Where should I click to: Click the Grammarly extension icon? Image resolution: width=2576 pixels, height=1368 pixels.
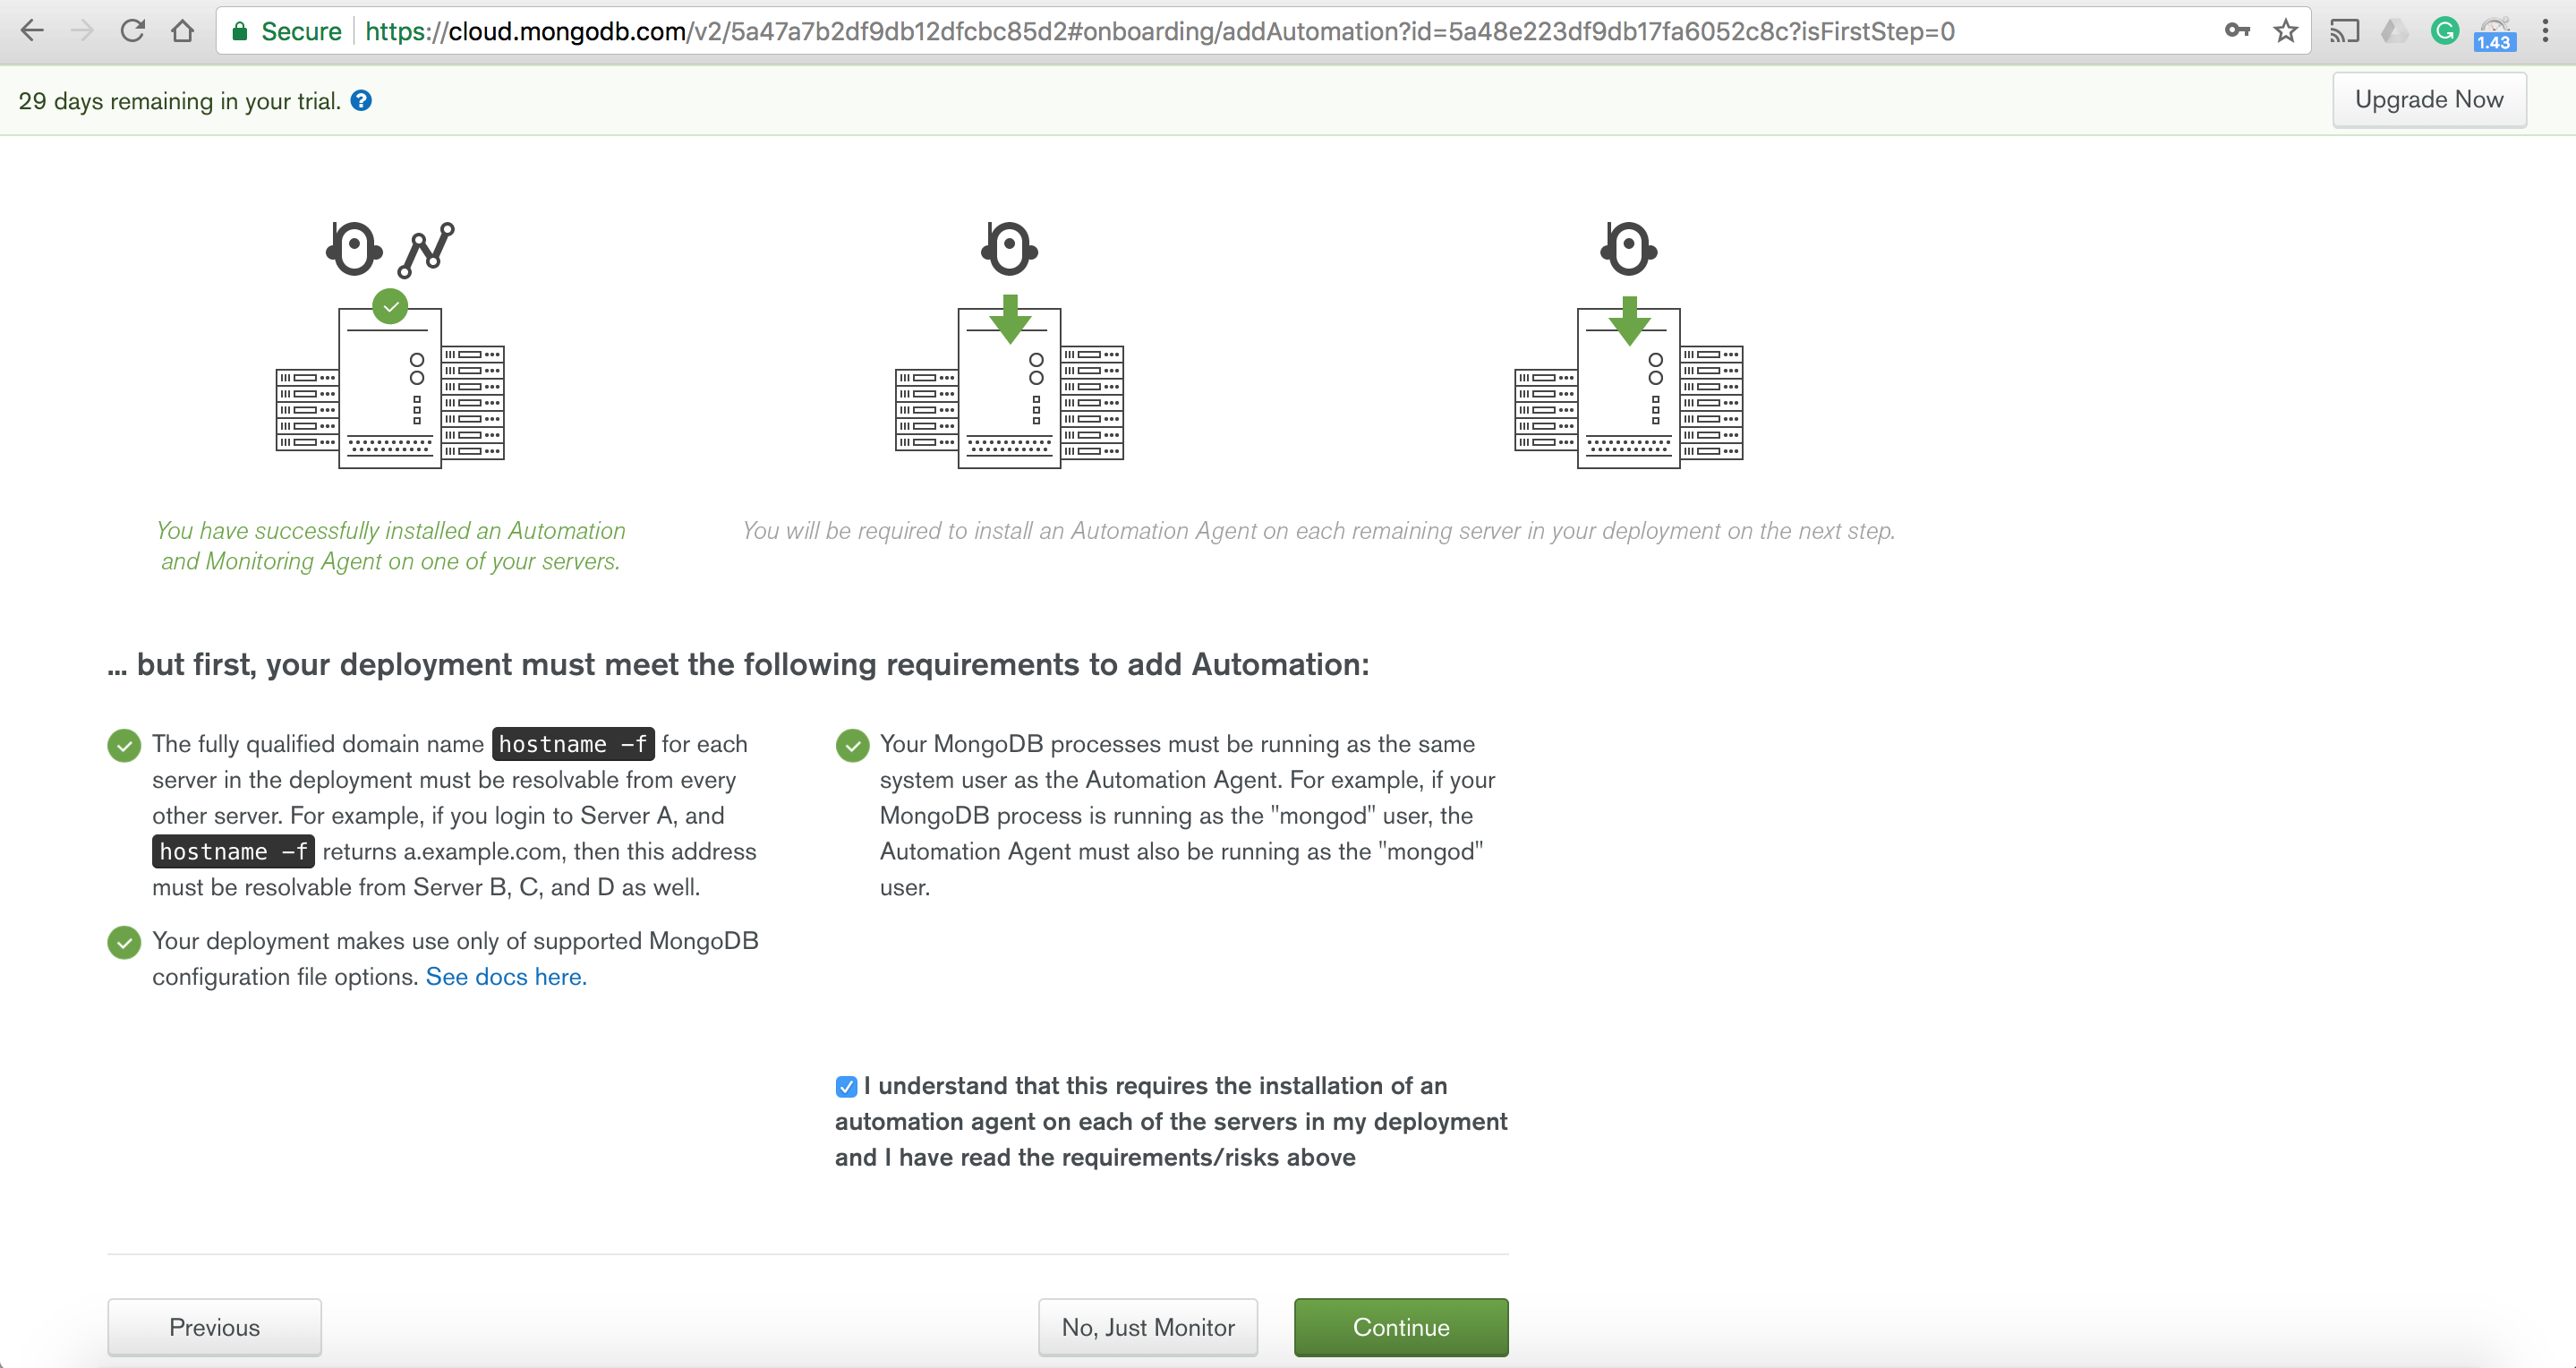(2444, 31)
